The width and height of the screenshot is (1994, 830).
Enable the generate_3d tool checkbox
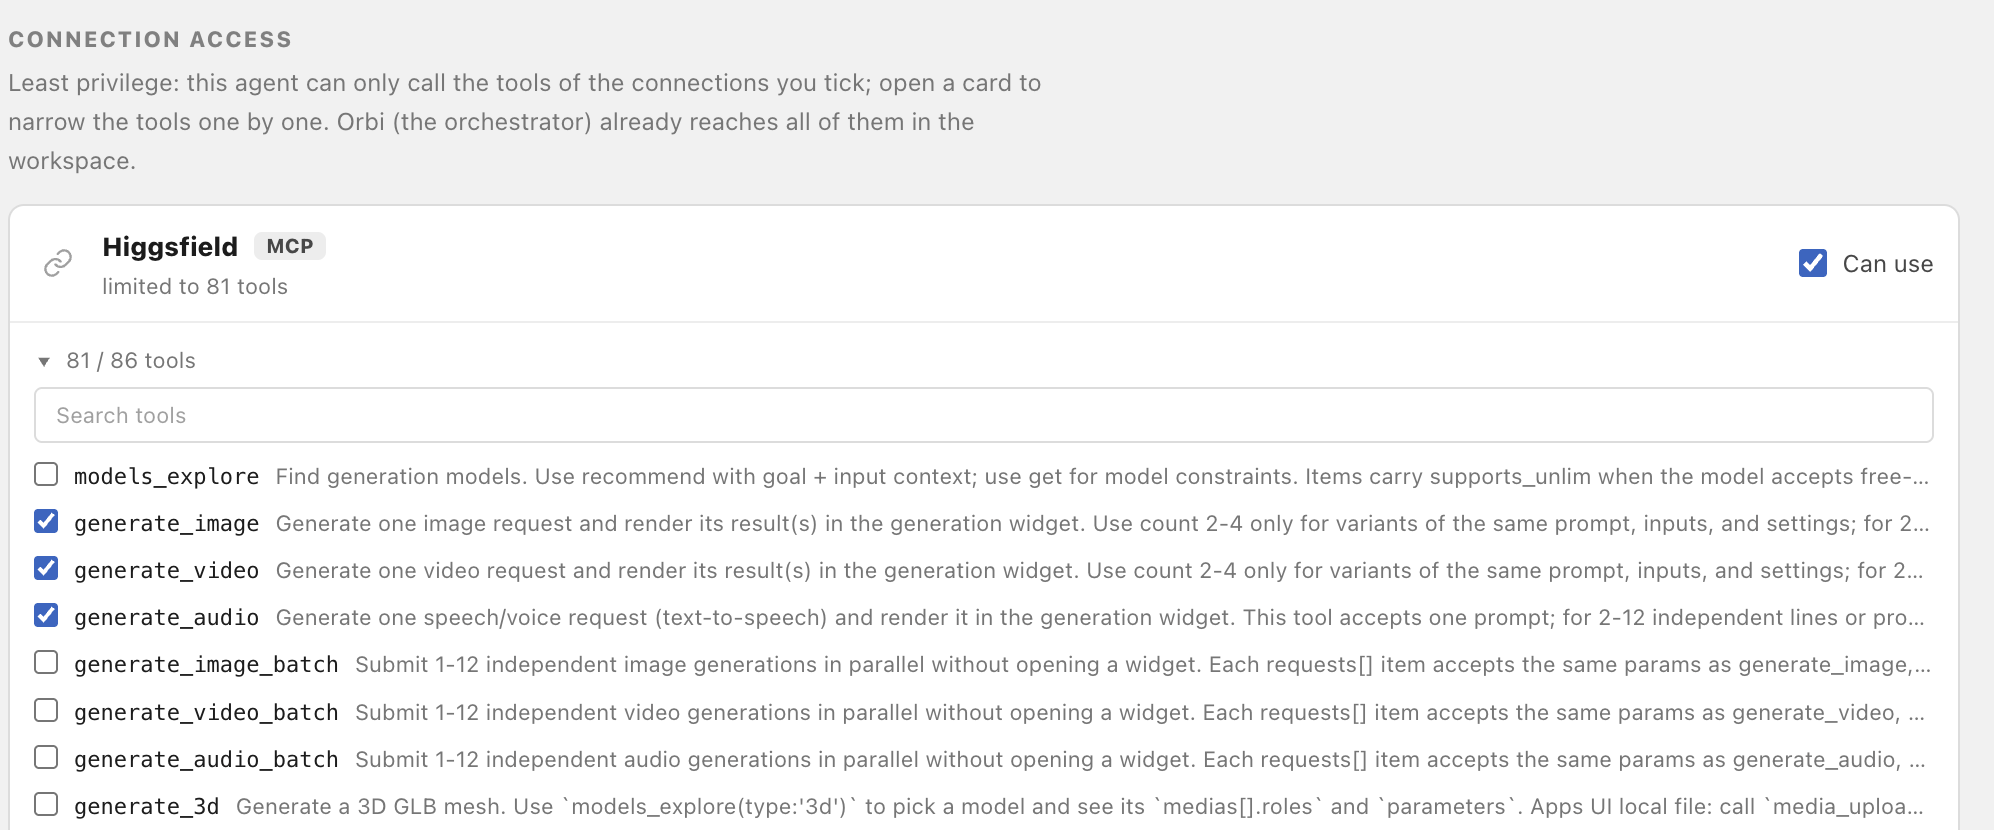pos(46,804)
